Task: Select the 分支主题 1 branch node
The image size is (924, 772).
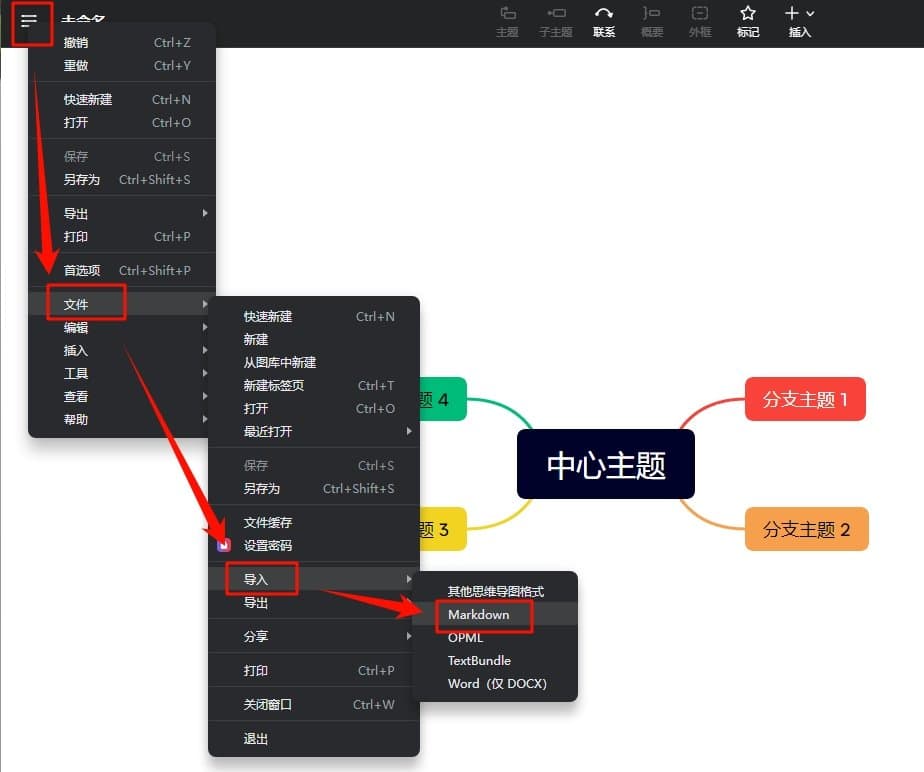Action: pos(805,399)
